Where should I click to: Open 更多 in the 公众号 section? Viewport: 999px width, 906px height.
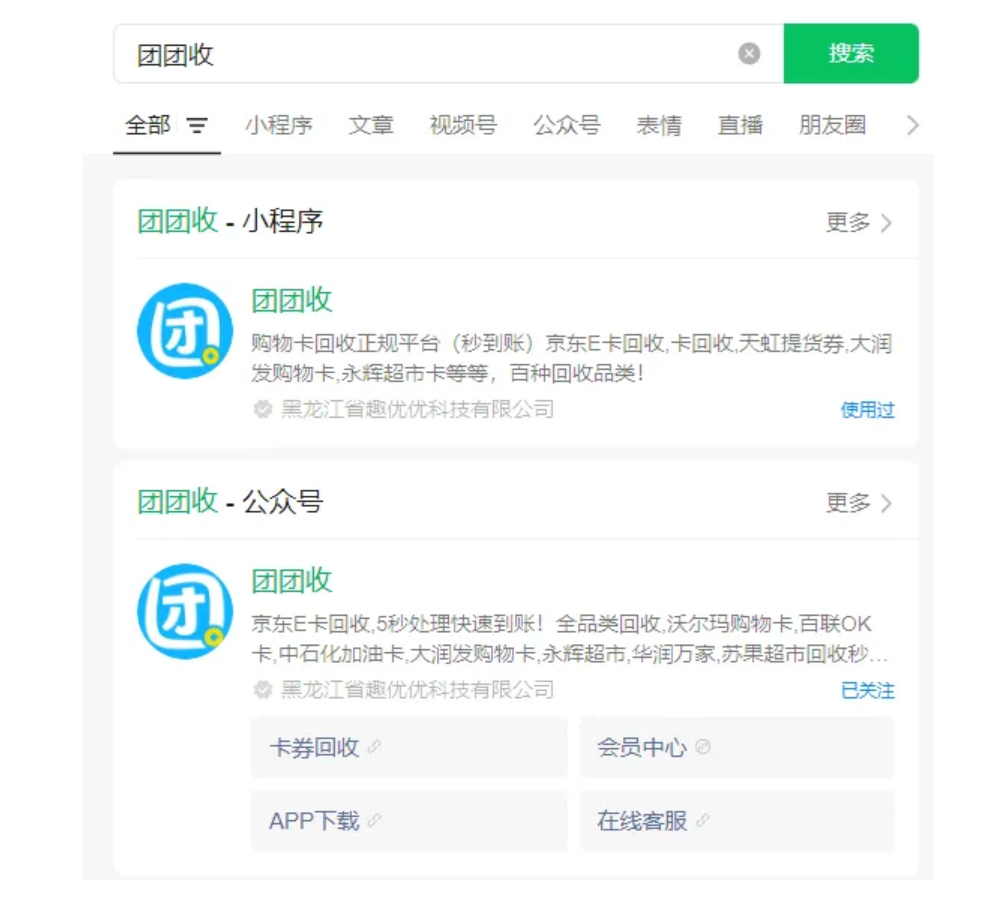coord(858,503)
